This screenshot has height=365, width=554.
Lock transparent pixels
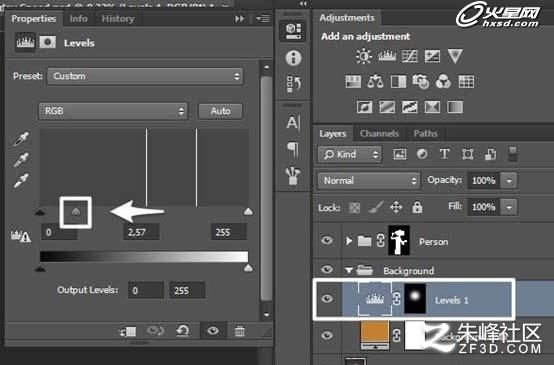point(354,207)
